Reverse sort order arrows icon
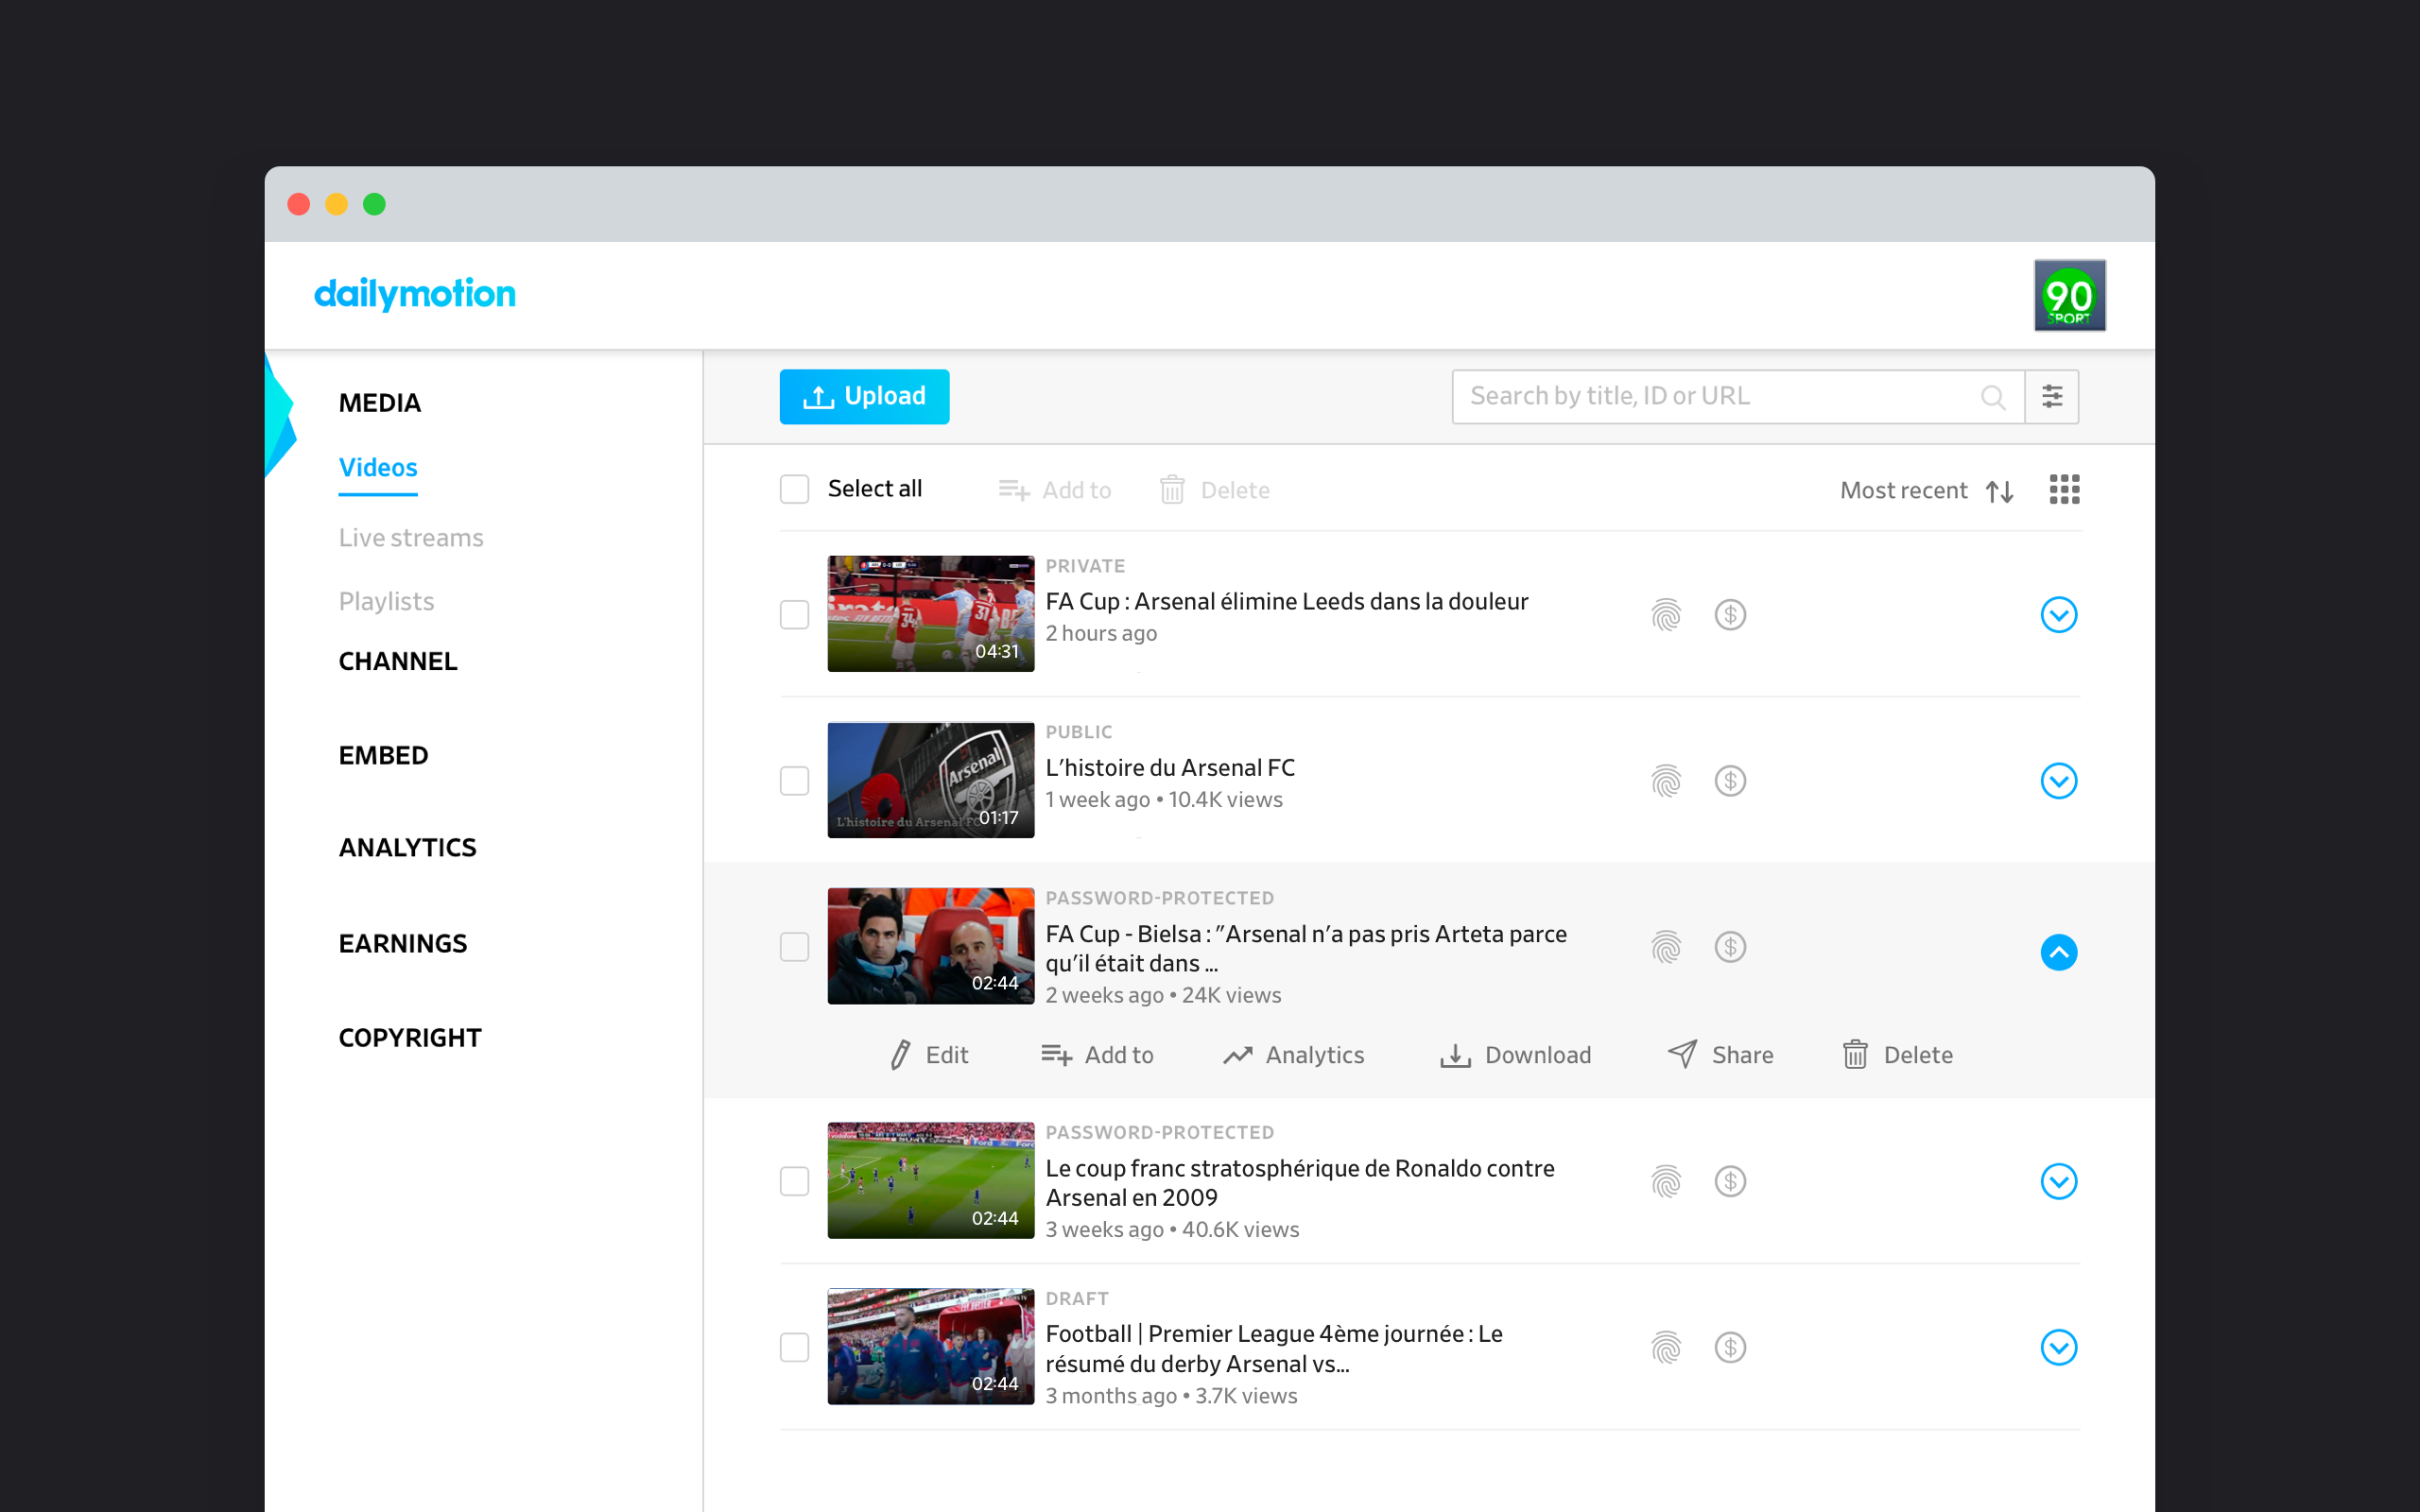The width and height of the screenshot is (2420, 1512). [1999, 491]
